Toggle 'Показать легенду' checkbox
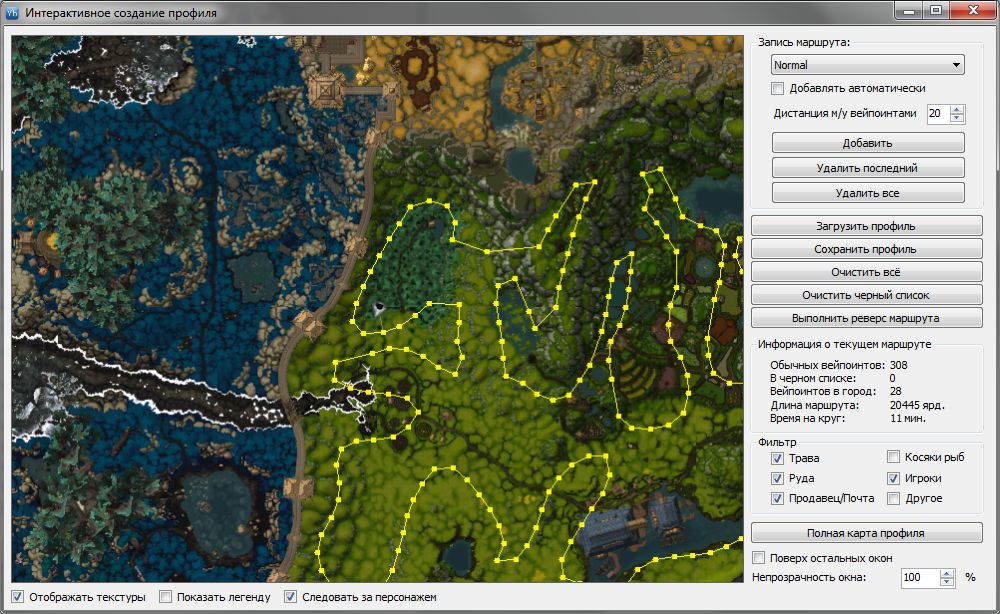Image resolution: width=1000 pixels, height=614 pixels. click(165, 597)
